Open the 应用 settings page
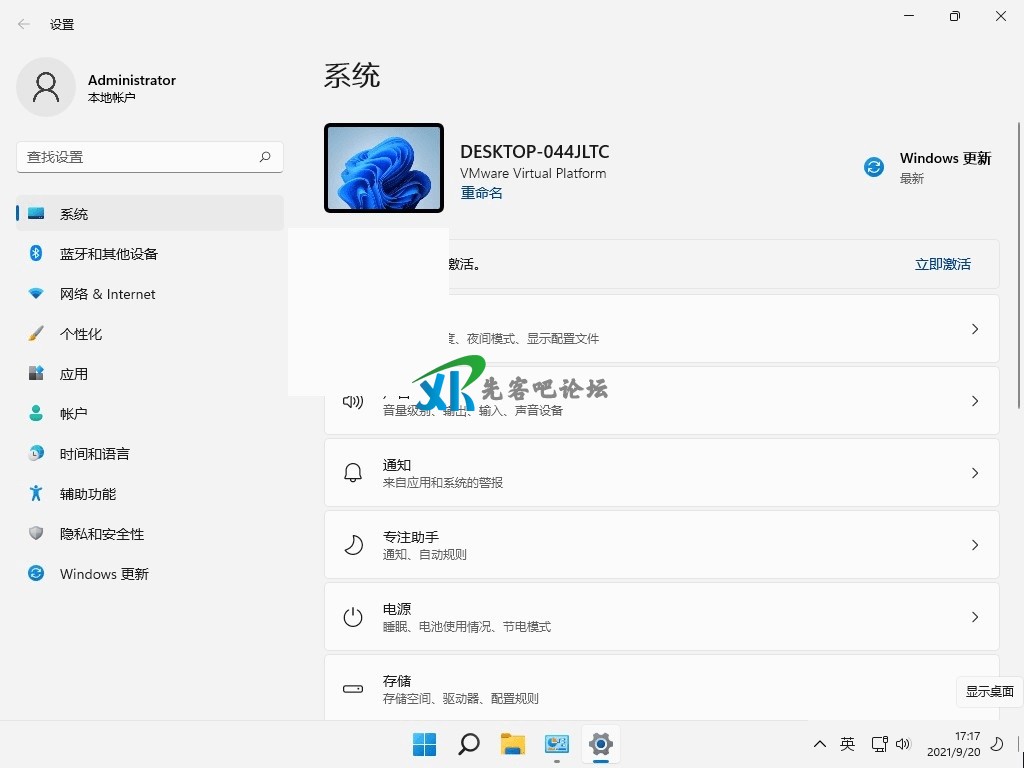Viewport: 1024px width, 768px height. [74, 374]
